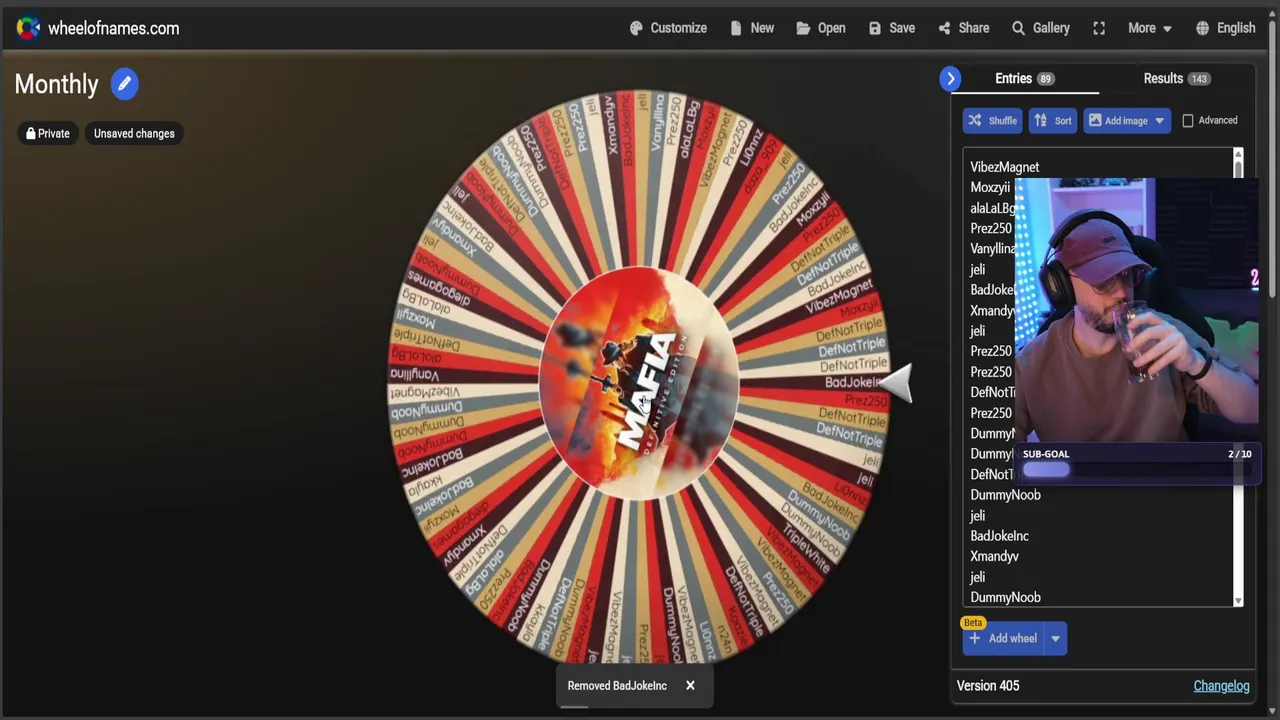Screen dimensions: 1280x720
Task: Switch to the Results tab
Action: [1176, 78]
